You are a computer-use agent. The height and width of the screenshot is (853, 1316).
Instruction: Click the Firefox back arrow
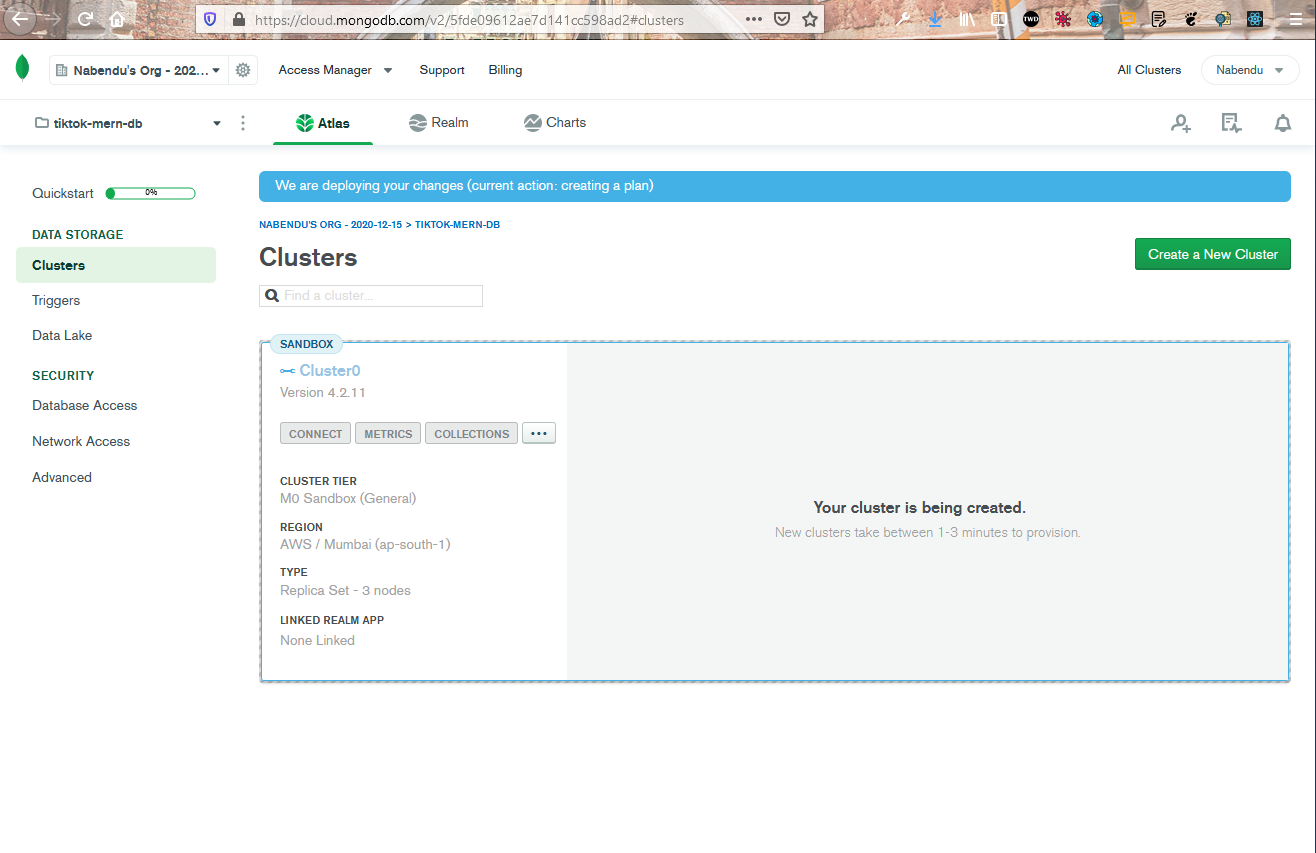pos(20,18)
